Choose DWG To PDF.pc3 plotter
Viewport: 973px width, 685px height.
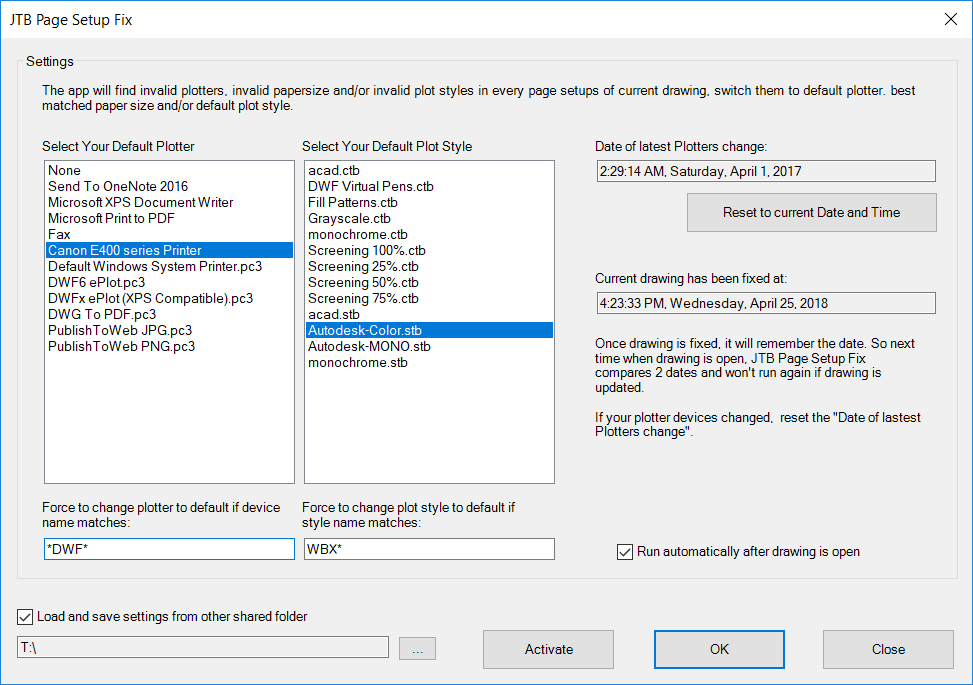pyautogui.click(x=102, y=314)
